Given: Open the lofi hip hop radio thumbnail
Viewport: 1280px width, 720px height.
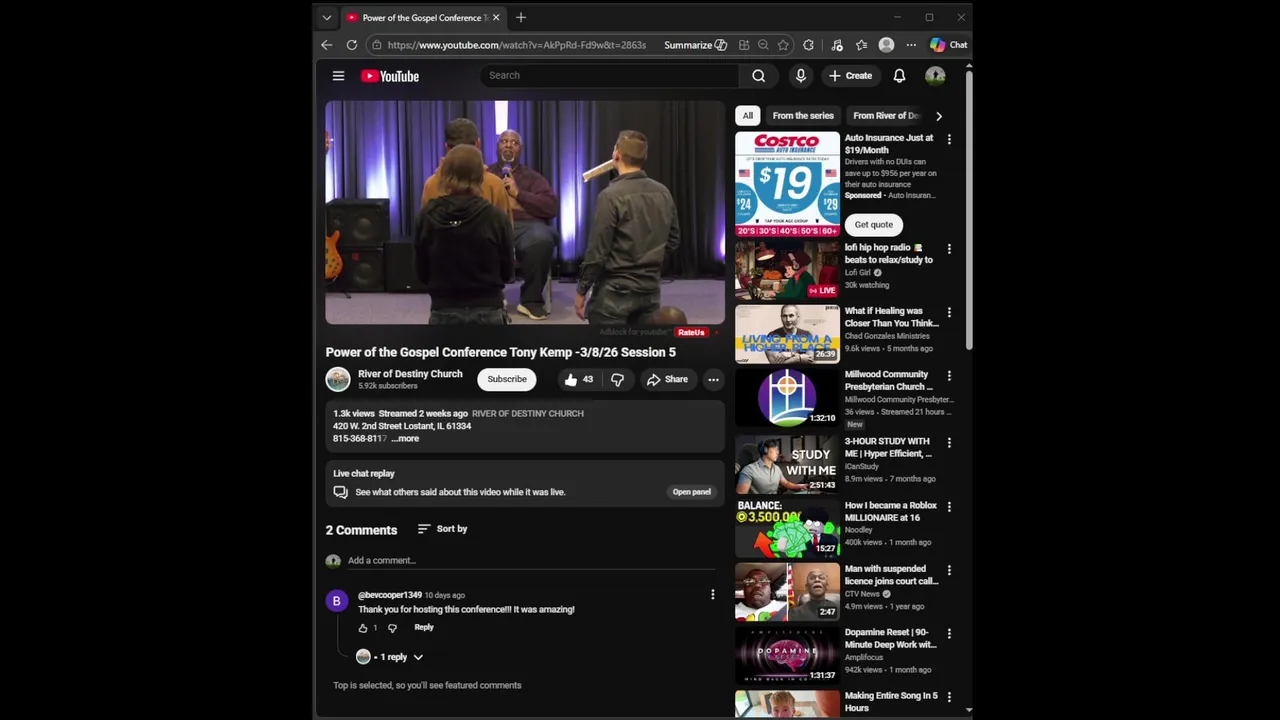Looking at the screenshot, I should 787,270.
